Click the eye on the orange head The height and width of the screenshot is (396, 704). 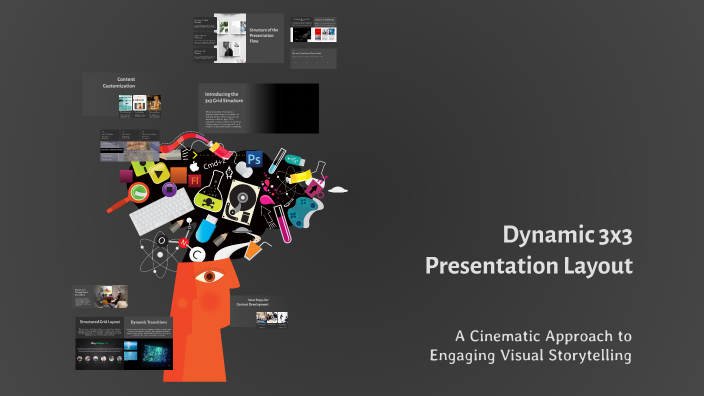[x=209, y=276]
